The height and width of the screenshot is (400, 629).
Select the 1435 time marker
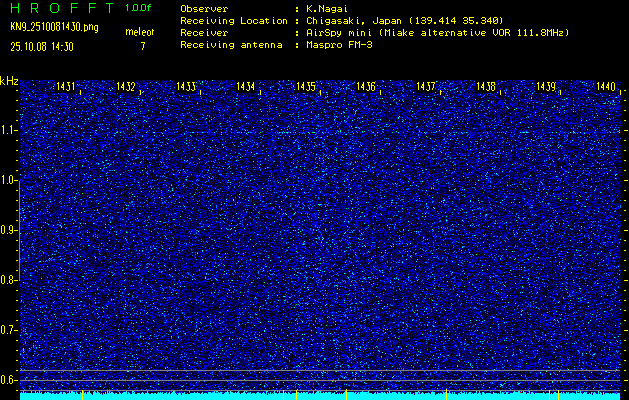(306, 87)
